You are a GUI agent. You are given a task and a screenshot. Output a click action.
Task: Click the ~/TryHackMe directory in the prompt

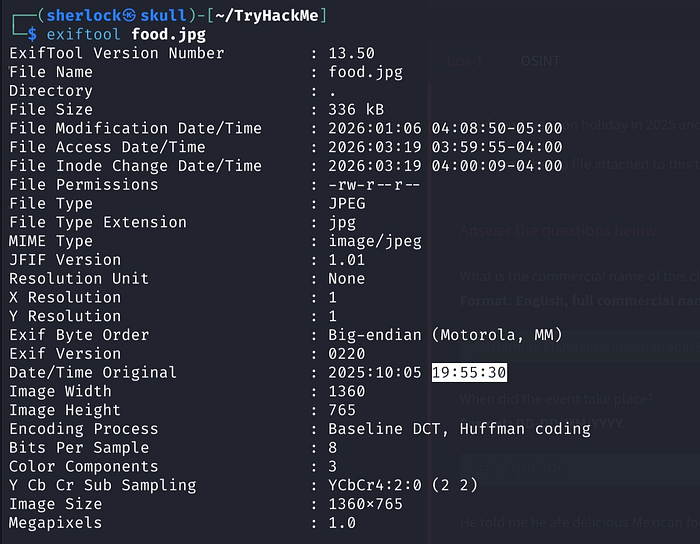(267, 16)
